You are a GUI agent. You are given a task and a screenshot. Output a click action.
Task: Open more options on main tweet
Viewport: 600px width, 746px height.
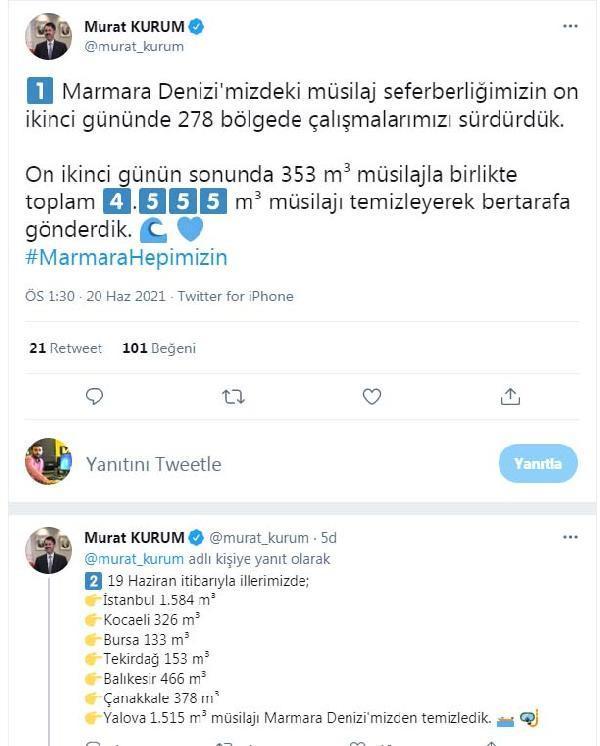coord(570,27)
